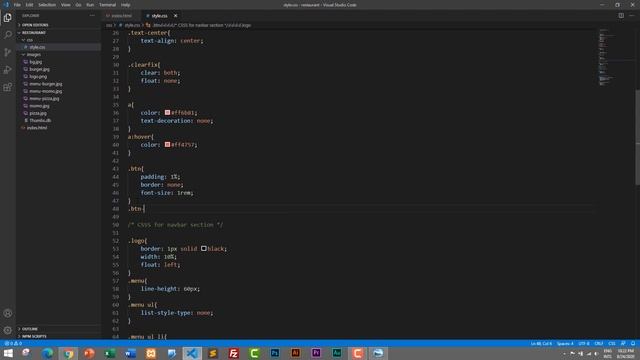Click Visual Studio Code taskbar icon

[x=192, y=353]
